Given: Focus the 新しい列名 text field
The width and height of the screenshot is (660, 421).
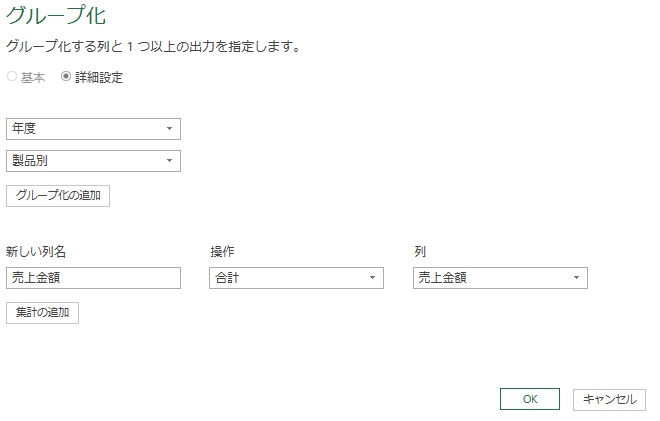Looking at the screenshot, I should [x=93, y=278].
